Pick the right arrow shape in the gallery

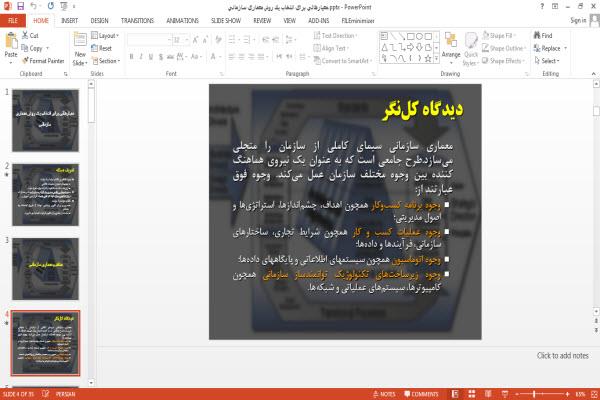click(x=411, y=47)
